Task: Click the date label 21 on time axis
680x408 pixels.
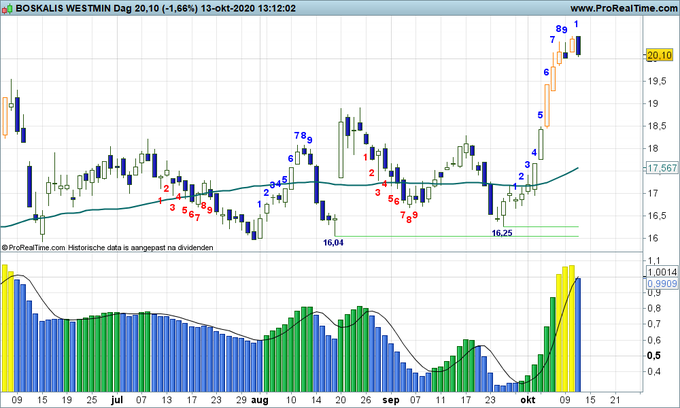Action: [x=615, y=400]
